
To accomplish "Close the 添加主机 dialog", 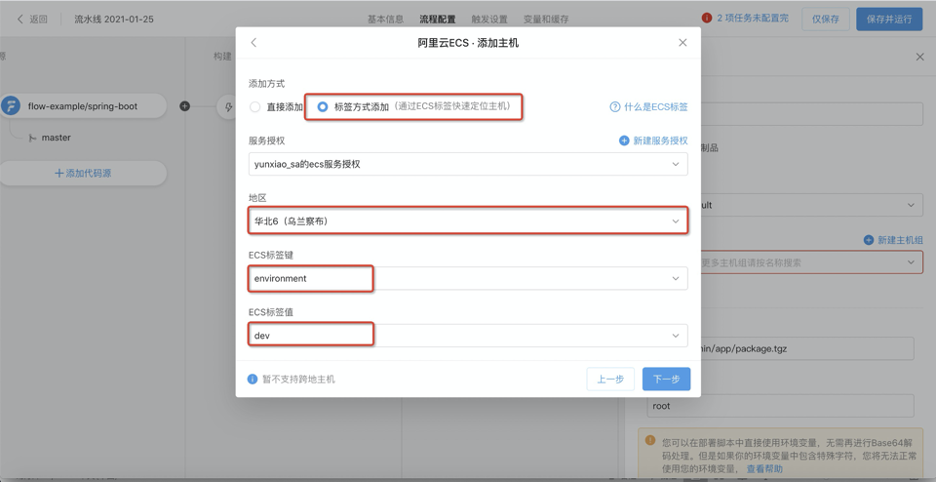I will (x=682, y=42).
